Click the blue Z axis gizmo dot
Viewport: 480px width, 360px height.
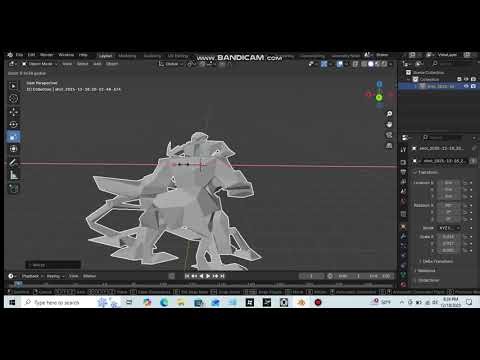point(379,84)
